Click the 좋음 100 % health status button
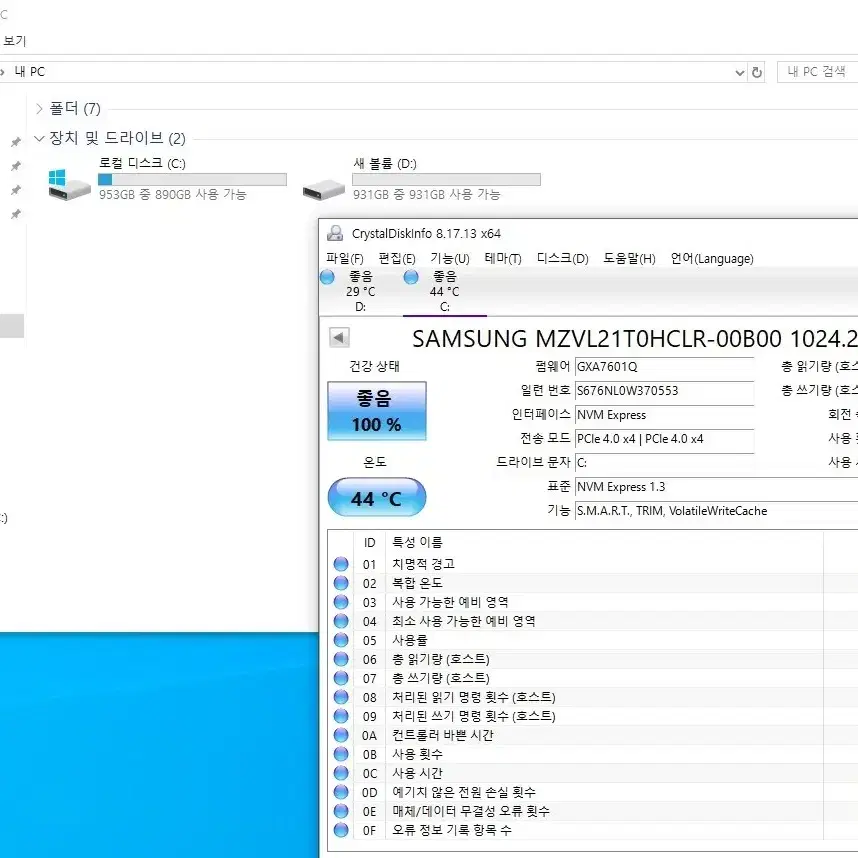 (x=377, y=411)
